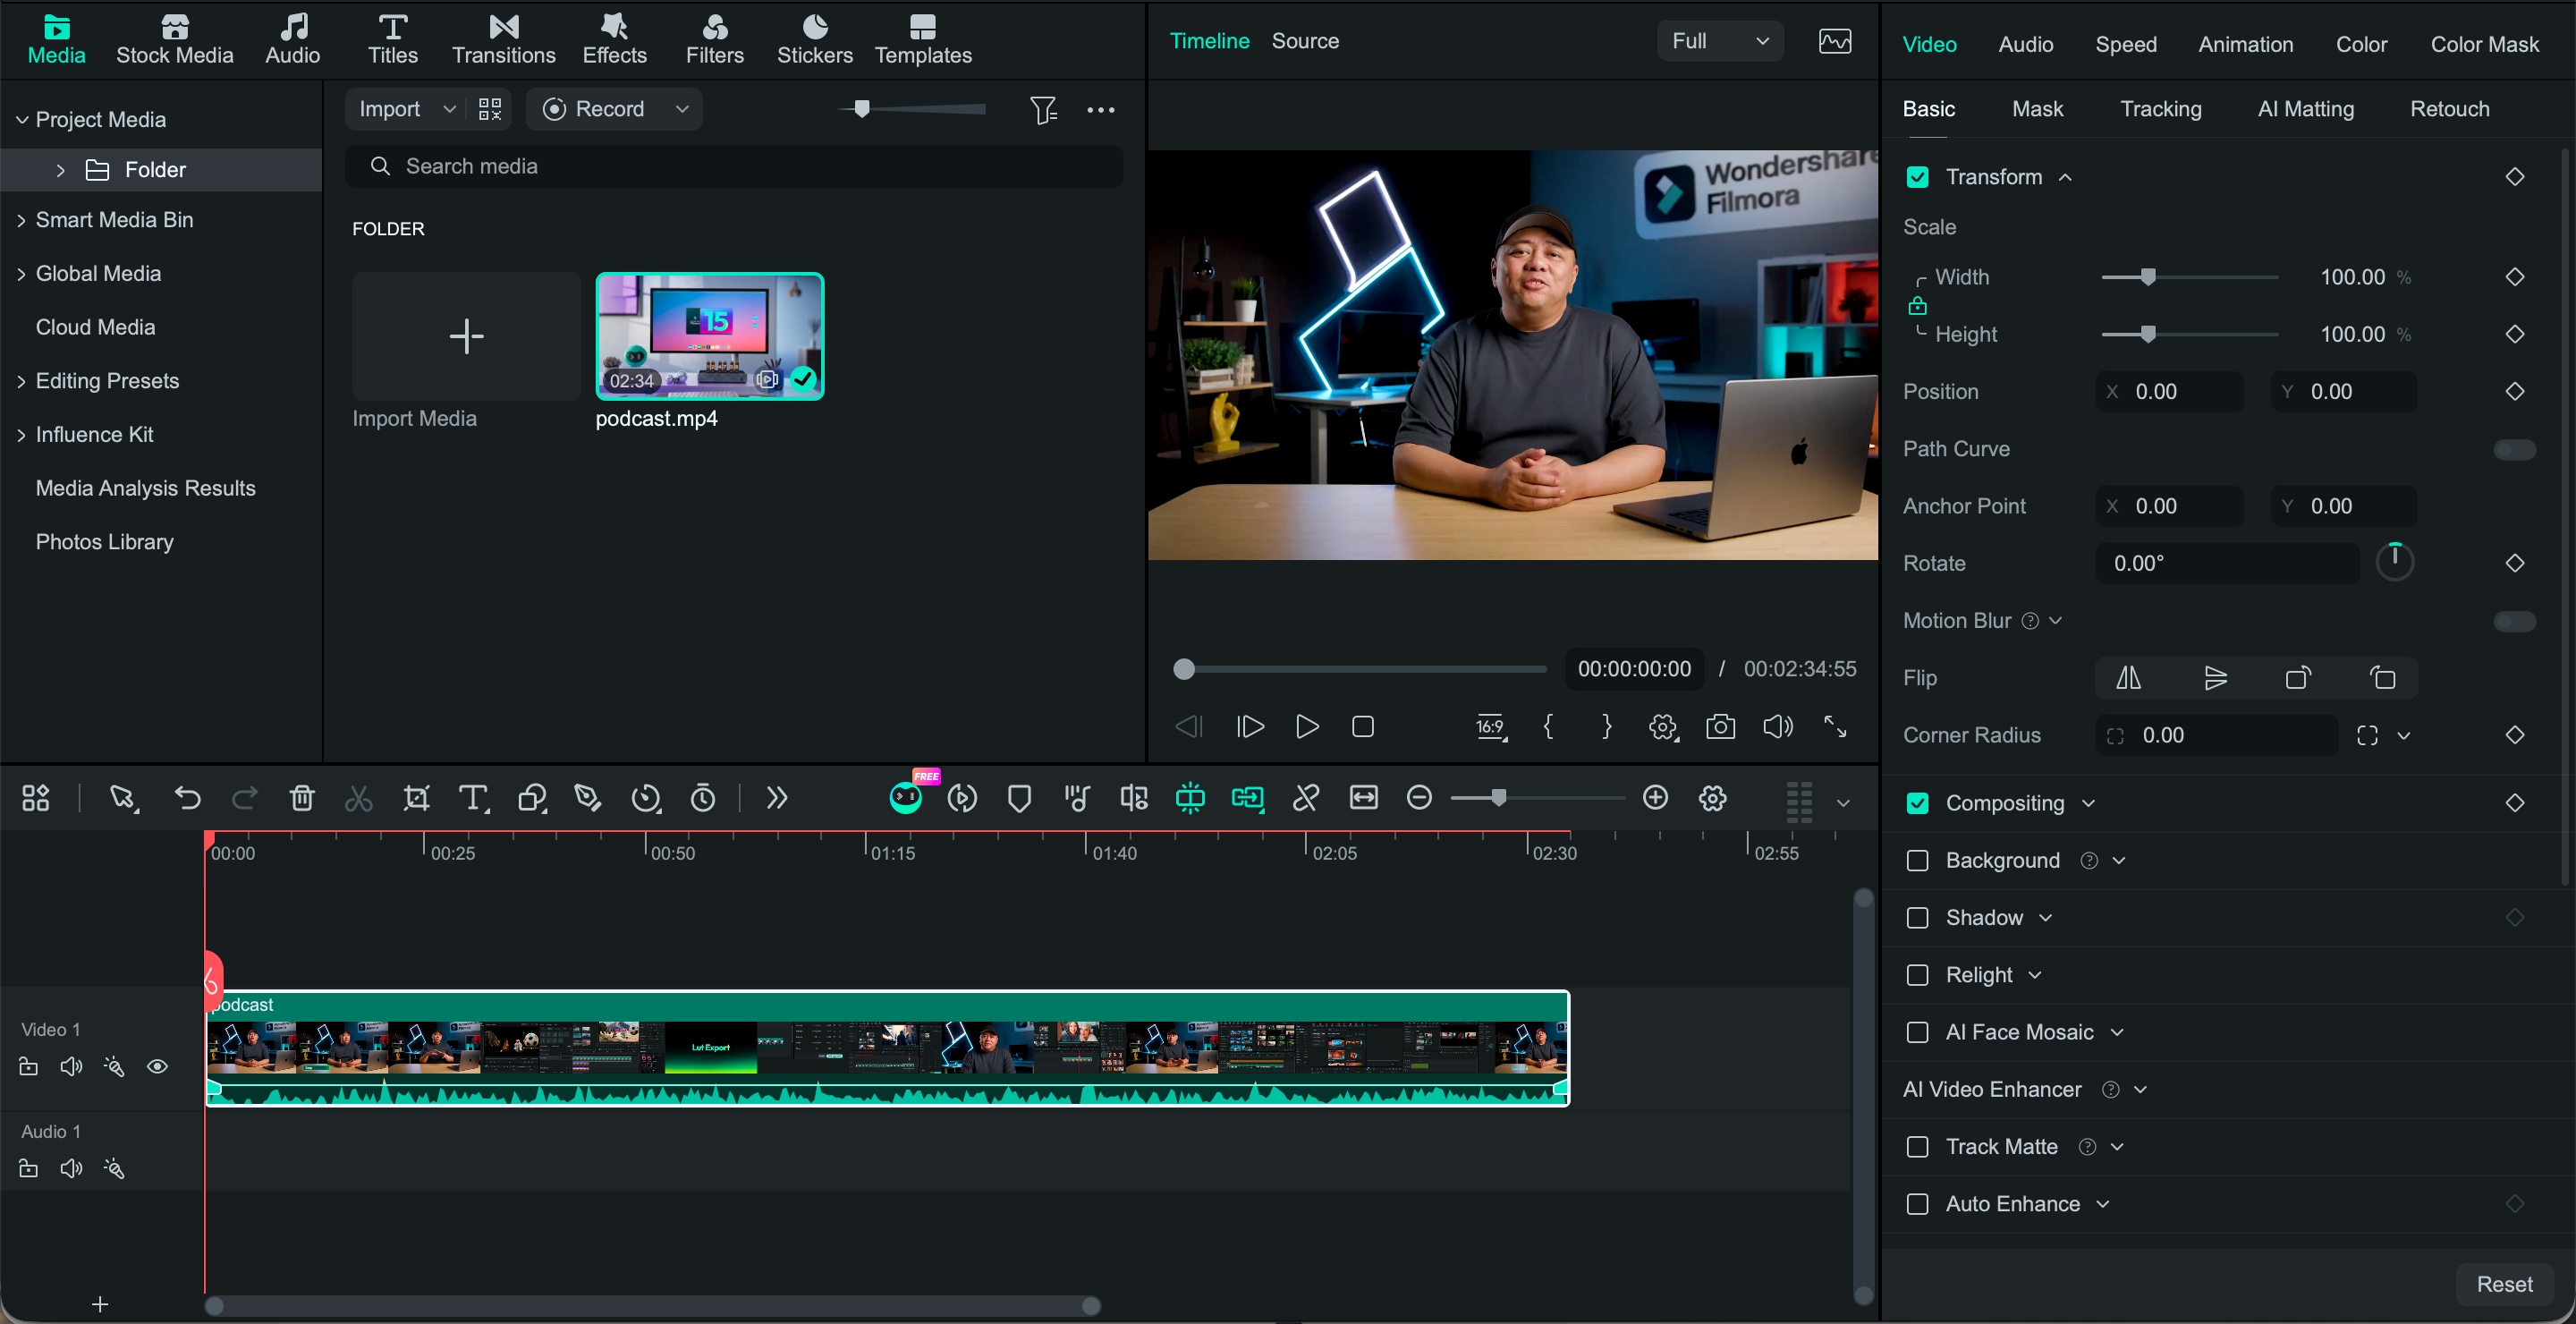Click the Scale Width slider
This screenshot has width=2576, height=1324.
(x=2189, y=277)
